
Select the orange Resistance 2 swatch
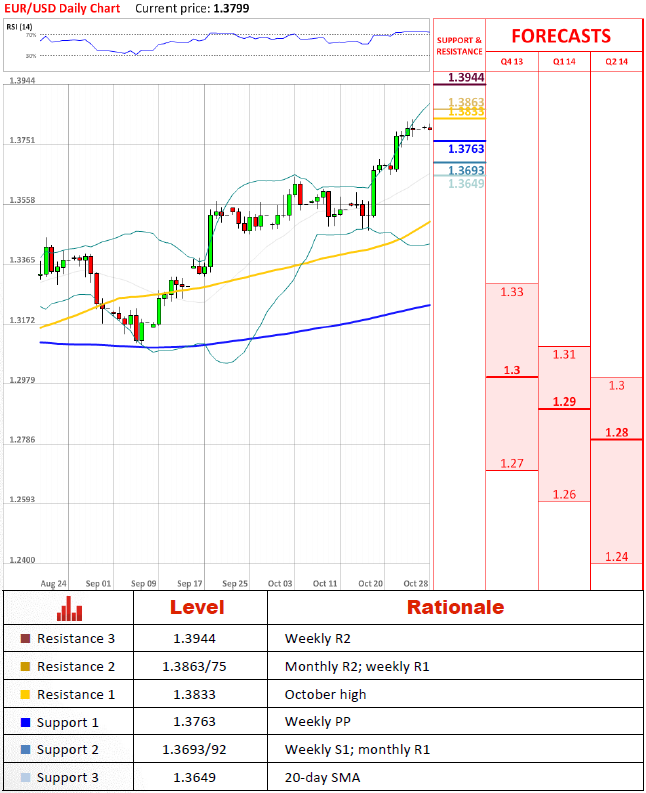click(26, 667)
